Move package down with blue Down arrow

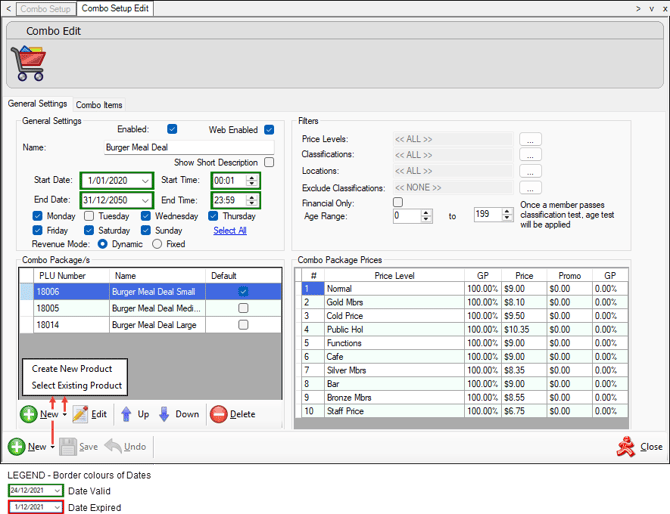point(164,414)
